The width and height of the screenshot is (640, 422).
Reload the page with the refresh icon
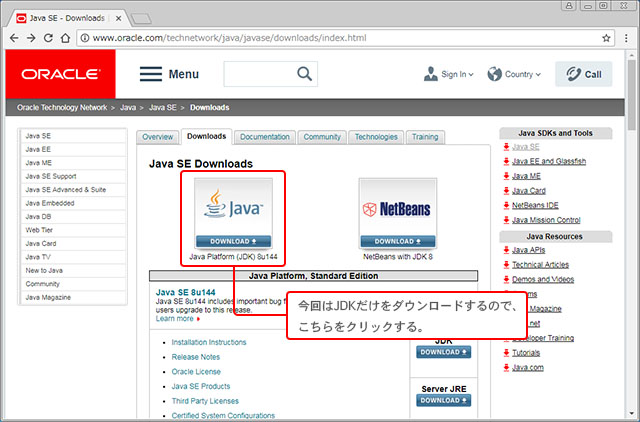tap(48, 38)
